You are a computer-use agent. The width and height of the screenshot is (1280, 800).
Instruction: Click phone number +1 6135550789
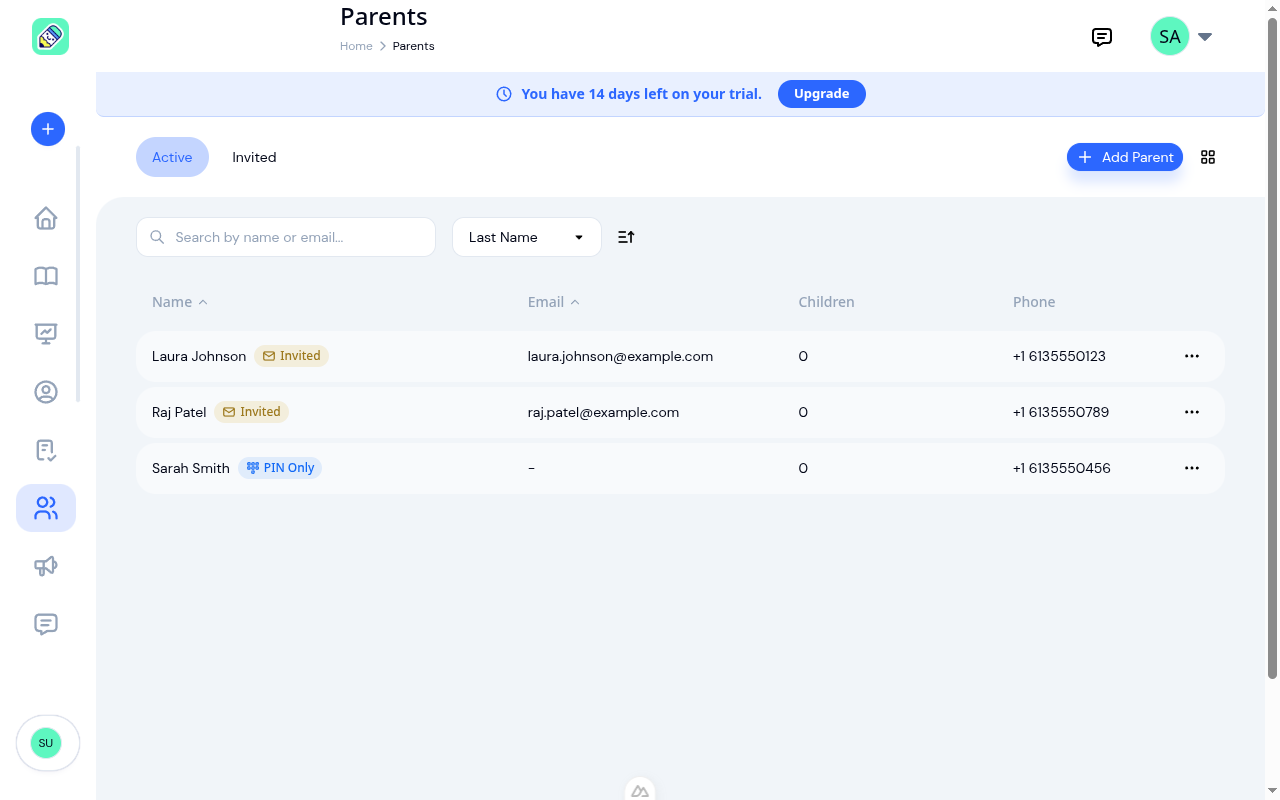[1061, 412]
